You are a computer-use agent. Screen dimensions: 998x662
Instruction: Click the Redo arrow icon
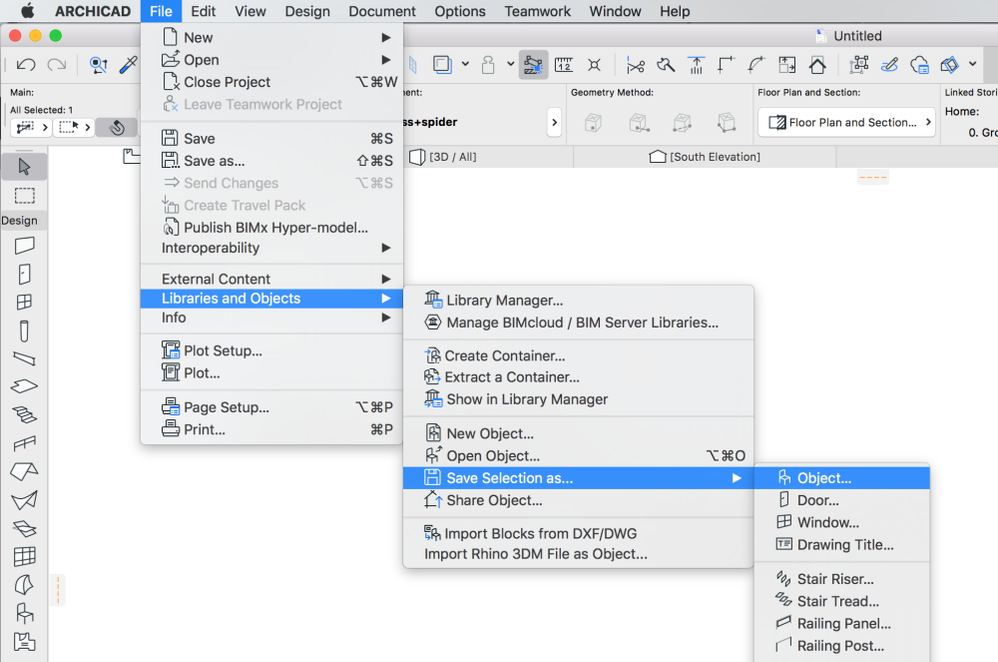tap(57, 64)
